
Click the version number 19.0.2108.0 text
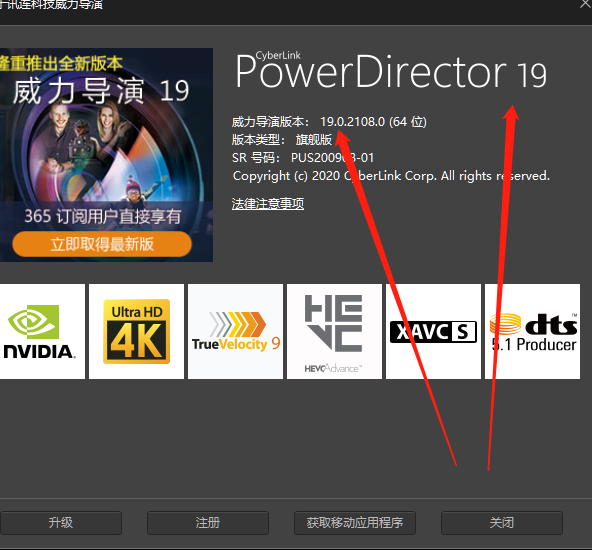[x=352, y=122]
